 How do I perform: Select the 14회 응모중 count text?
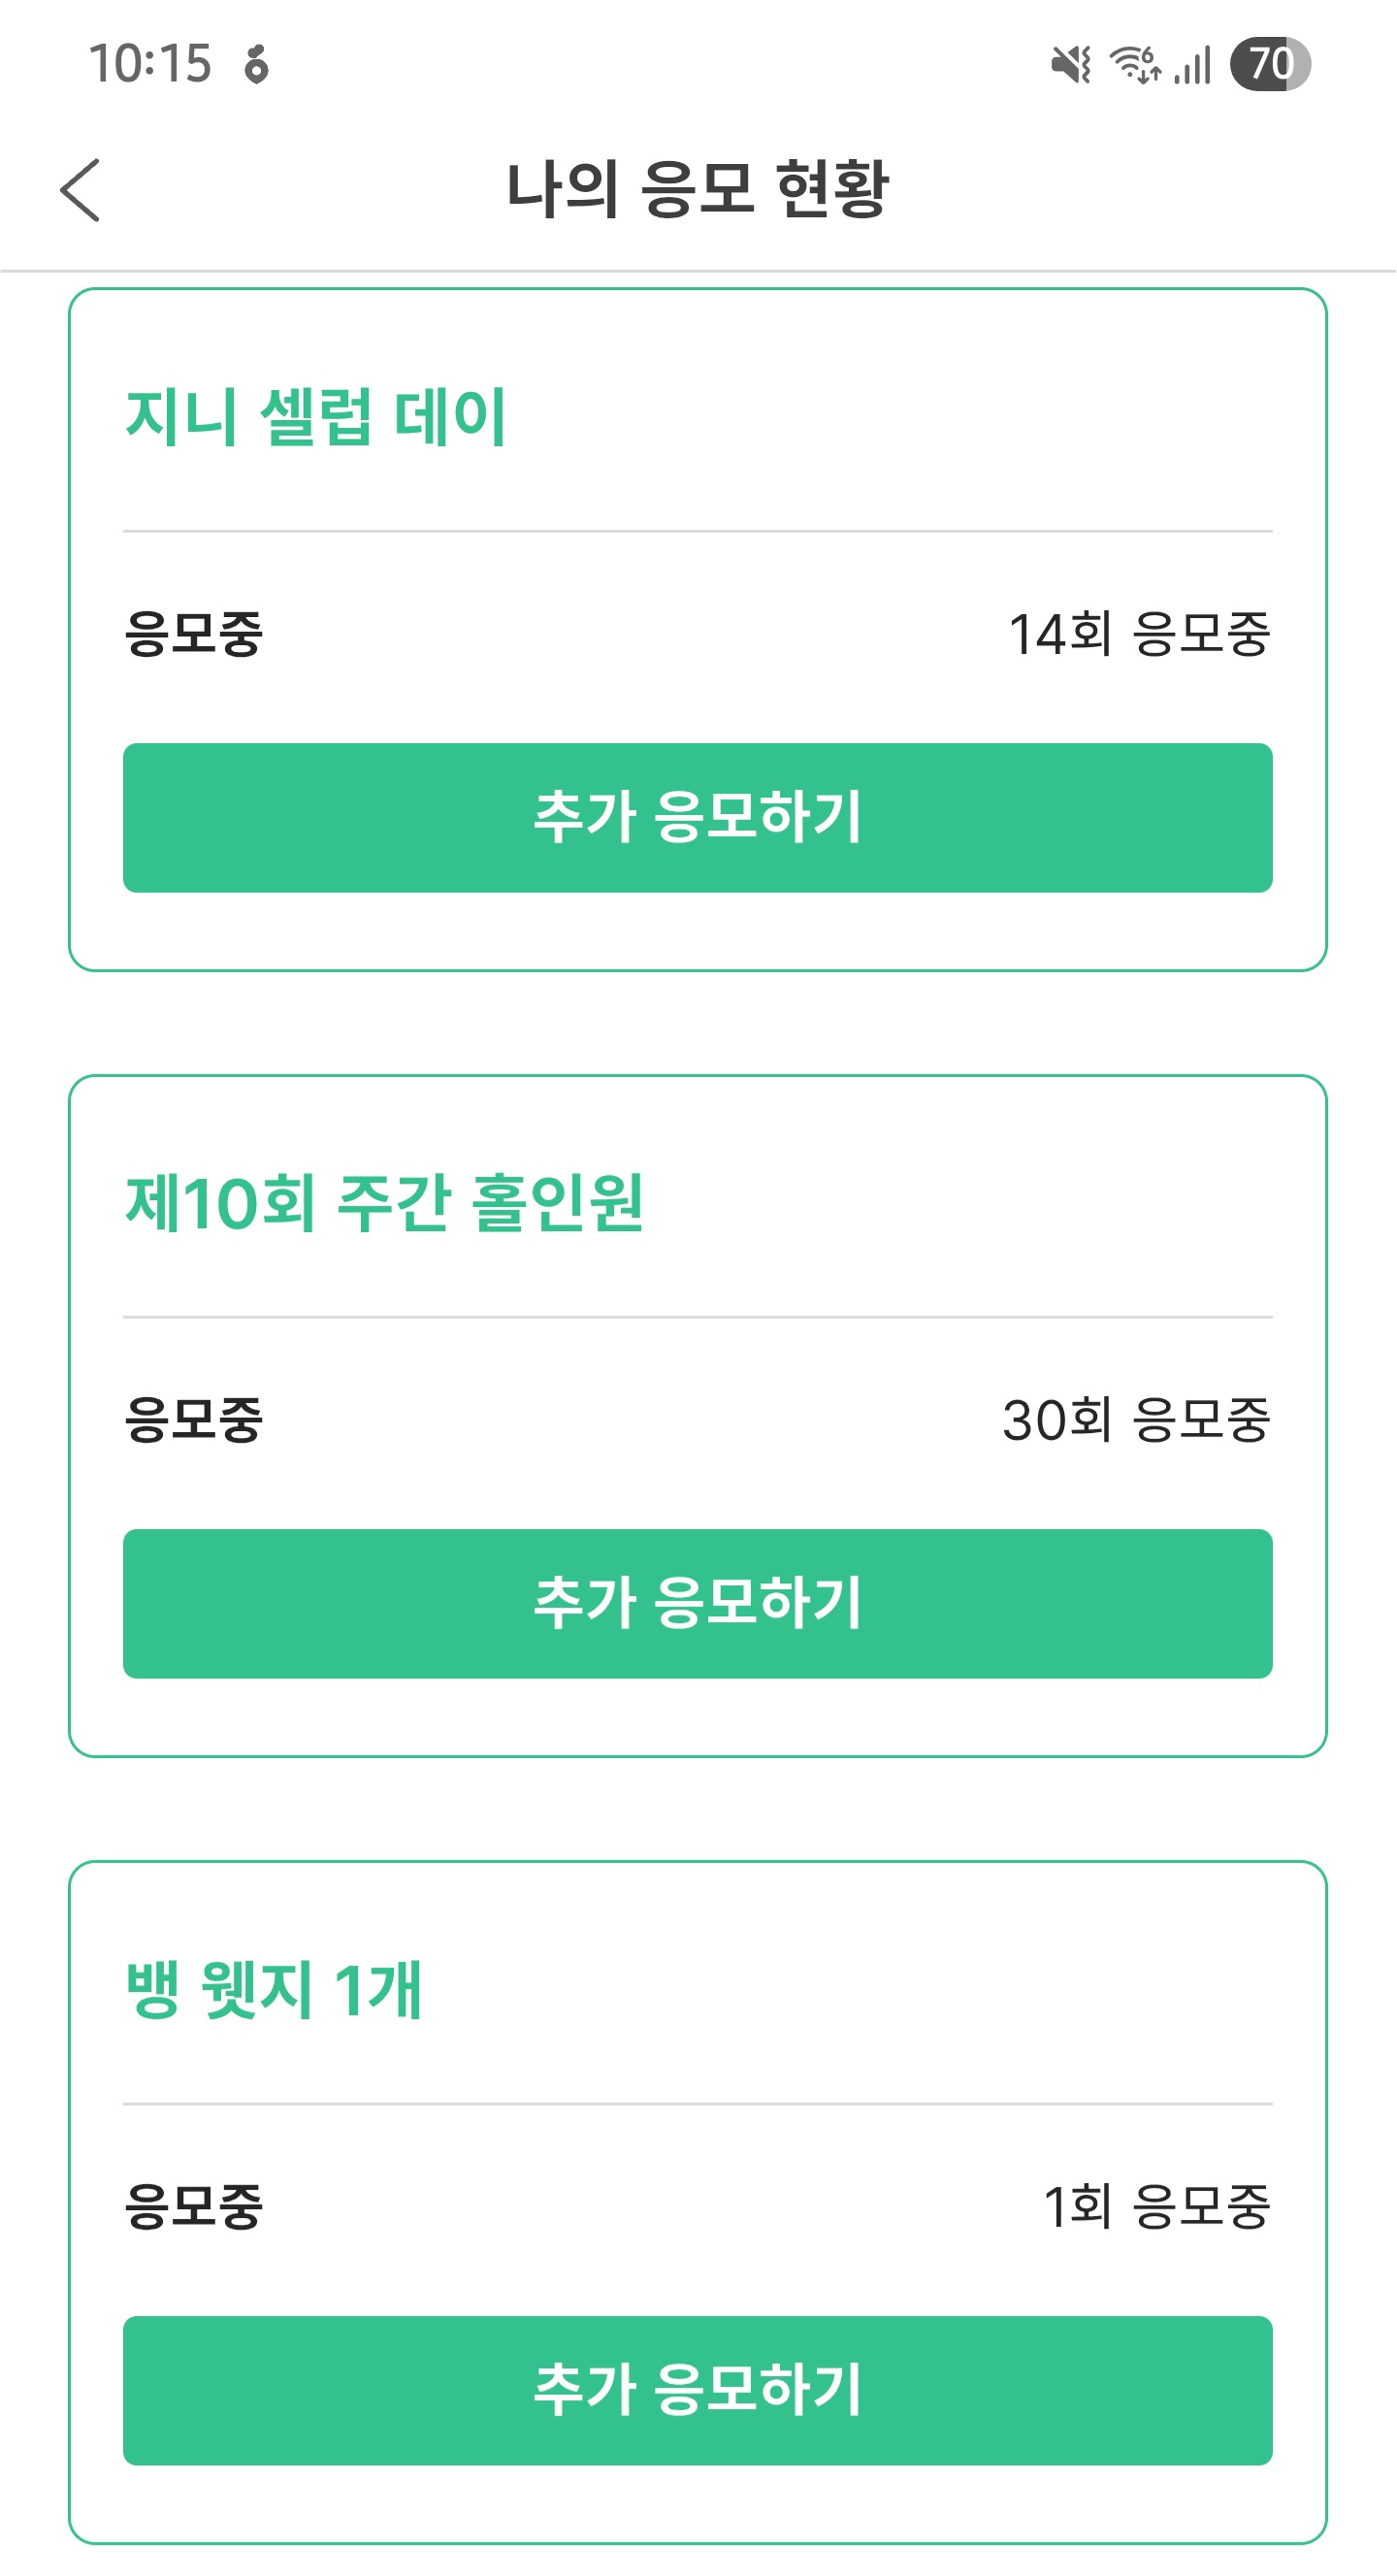[1139, 634]
